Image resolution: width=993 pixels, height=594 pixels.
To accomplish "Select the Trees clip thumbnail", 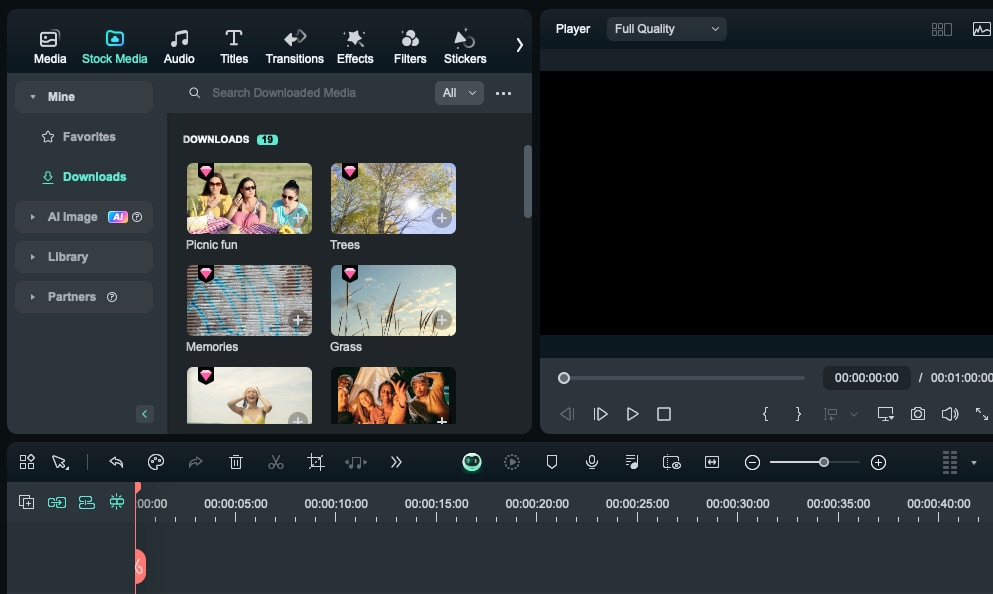I will click(393, 198).
